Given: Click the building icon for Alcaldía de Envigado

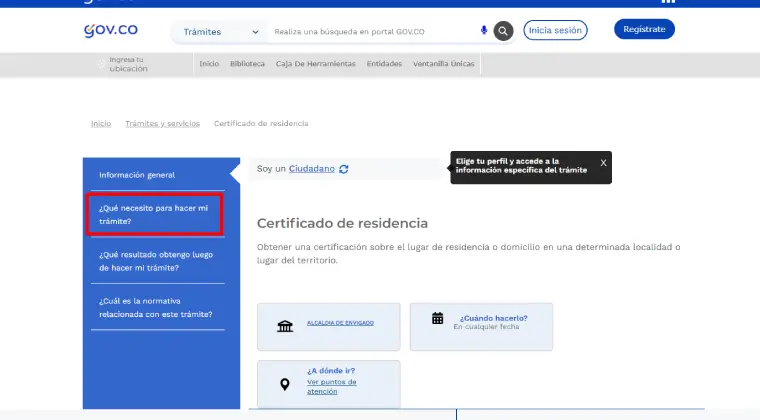Looking at the screenshot, I should coord(285,326).
